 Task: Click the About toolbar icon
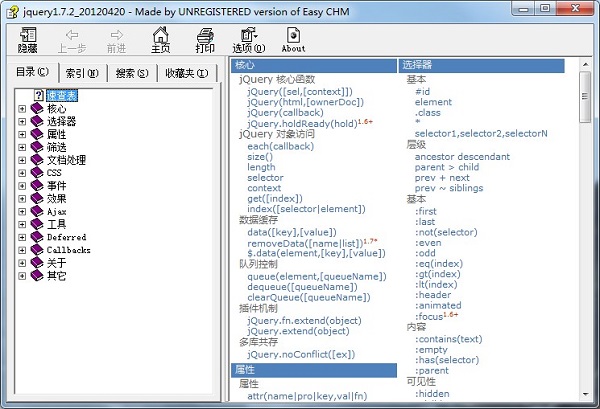pos(293,35)
